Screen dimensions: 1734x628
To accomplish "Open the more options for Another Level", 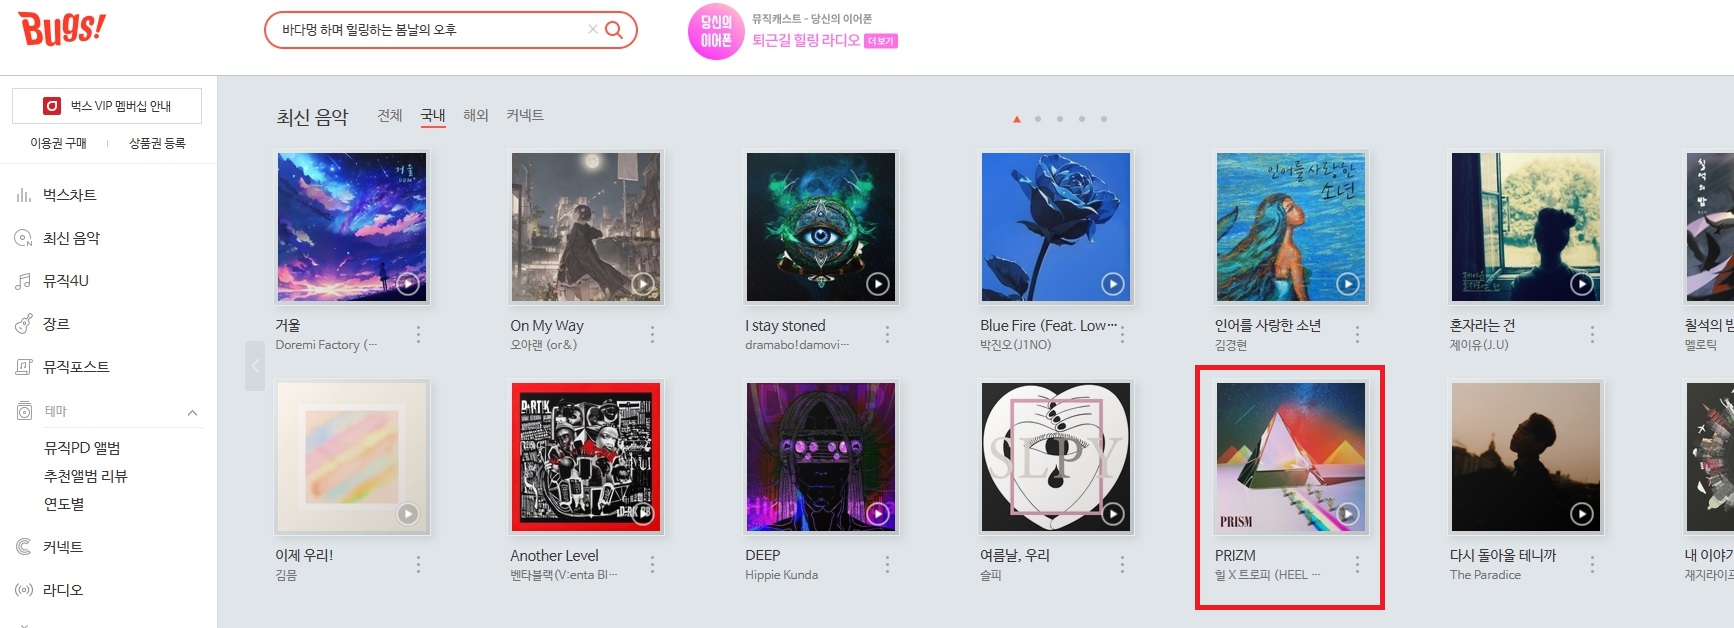I will (652, 565).
